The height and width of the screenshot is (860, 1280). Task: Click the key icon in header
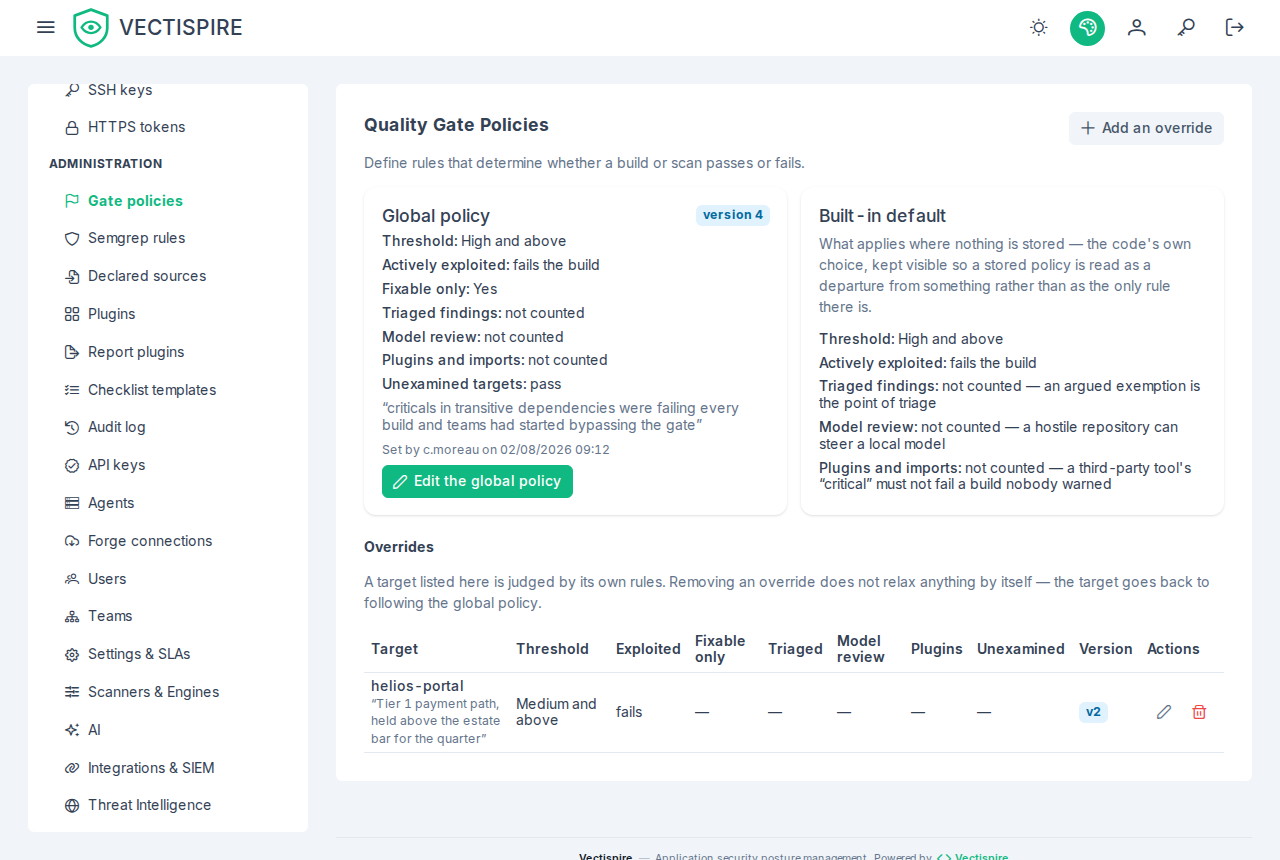tap(1186, 28)
